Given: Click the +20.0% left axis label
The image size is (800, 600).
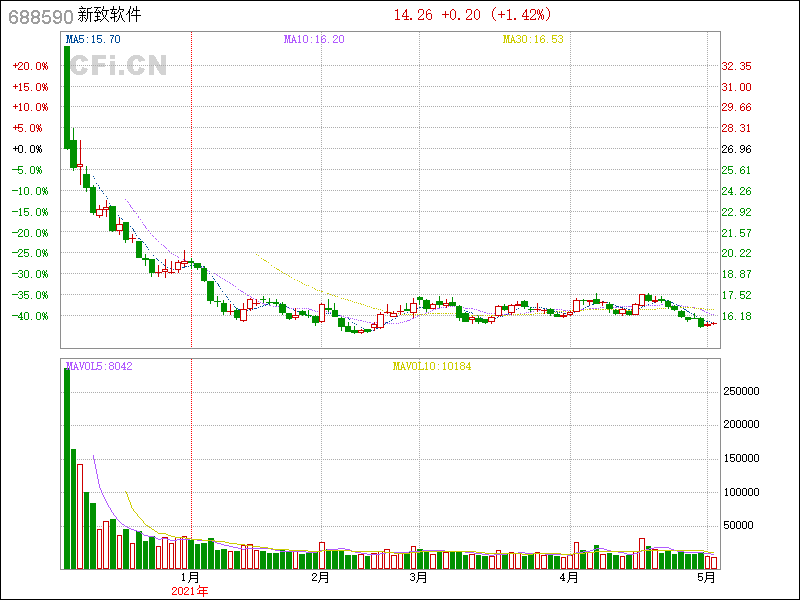Looking at the screenshot, I should [29, 66].
